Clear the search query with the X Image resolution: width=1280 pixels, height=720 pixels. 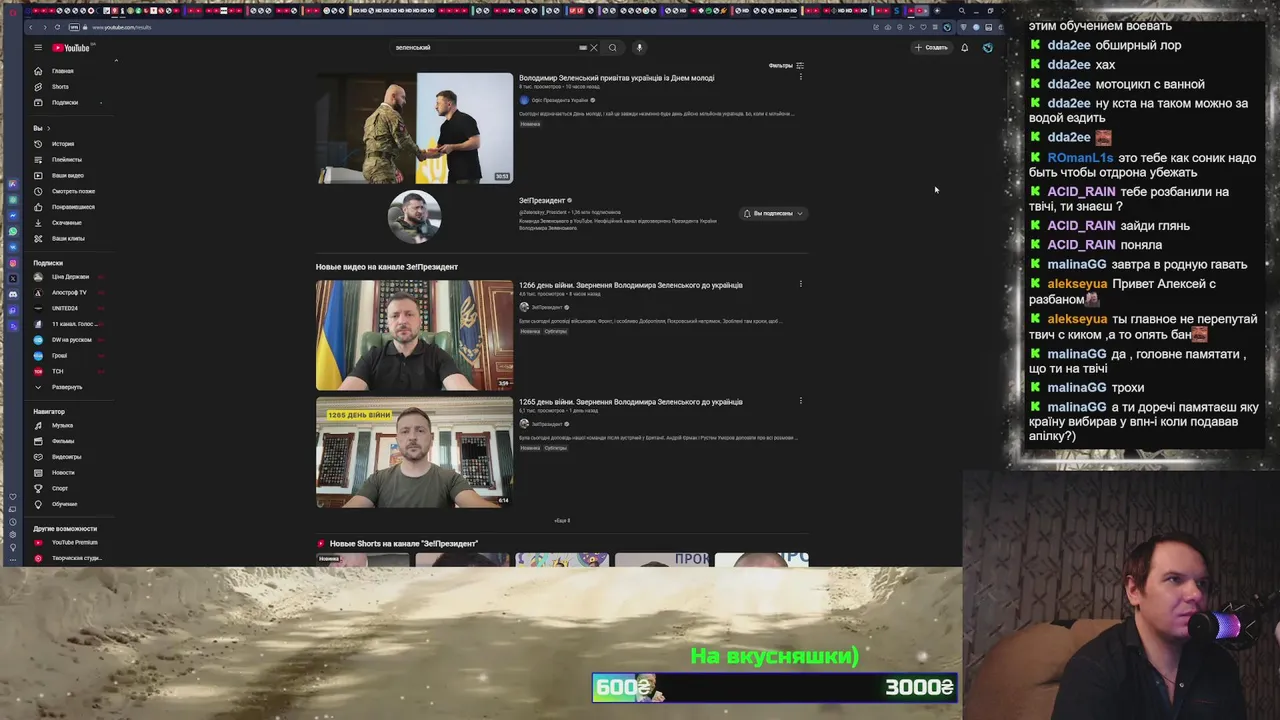[x=593, y=47]
